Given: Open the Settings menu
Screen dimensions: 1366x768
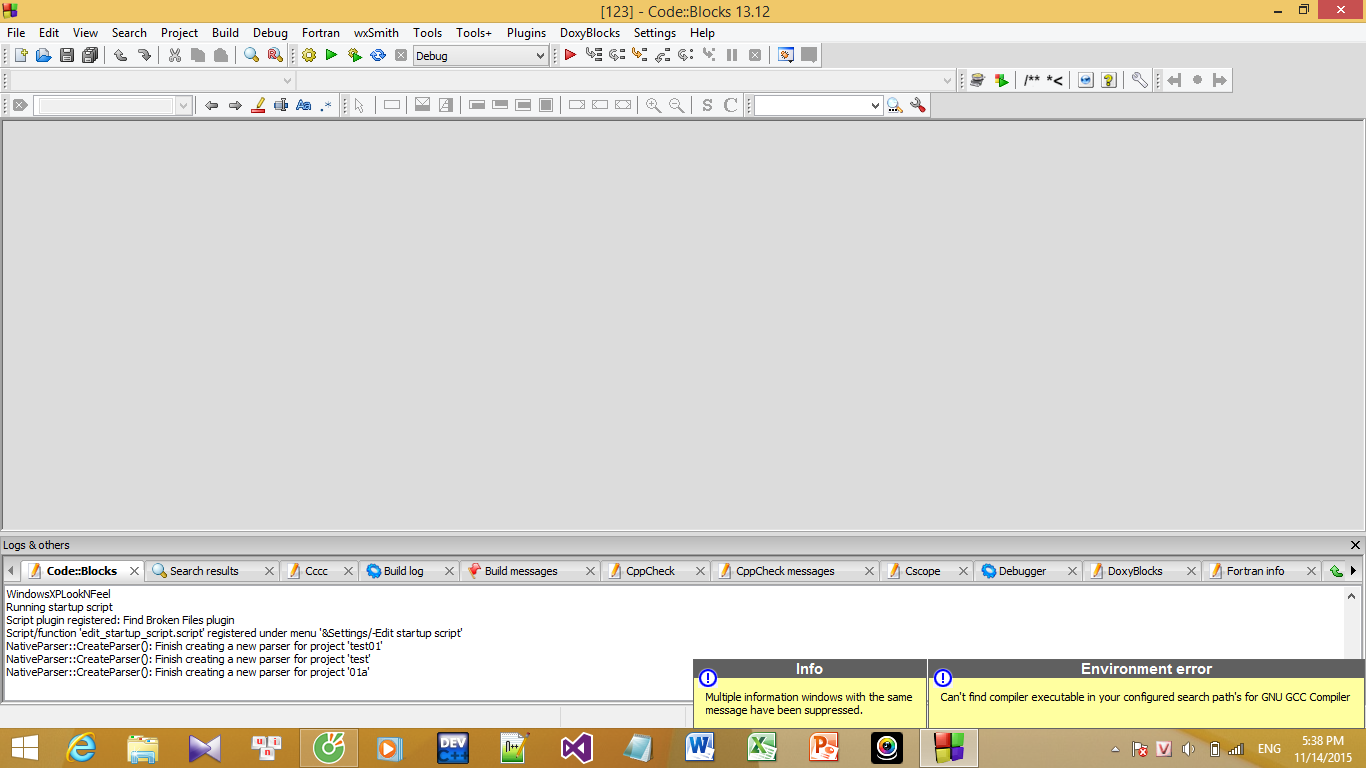Looking at the screenshot, I should click(655, 32).
